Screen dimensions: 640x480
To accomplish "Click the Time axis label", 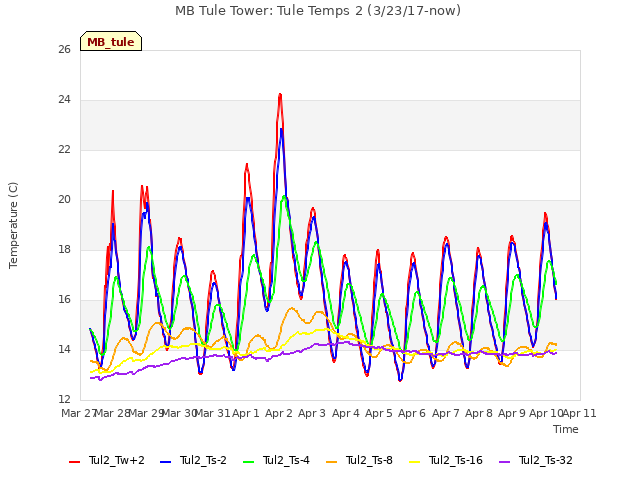I will tap(566, 429).
